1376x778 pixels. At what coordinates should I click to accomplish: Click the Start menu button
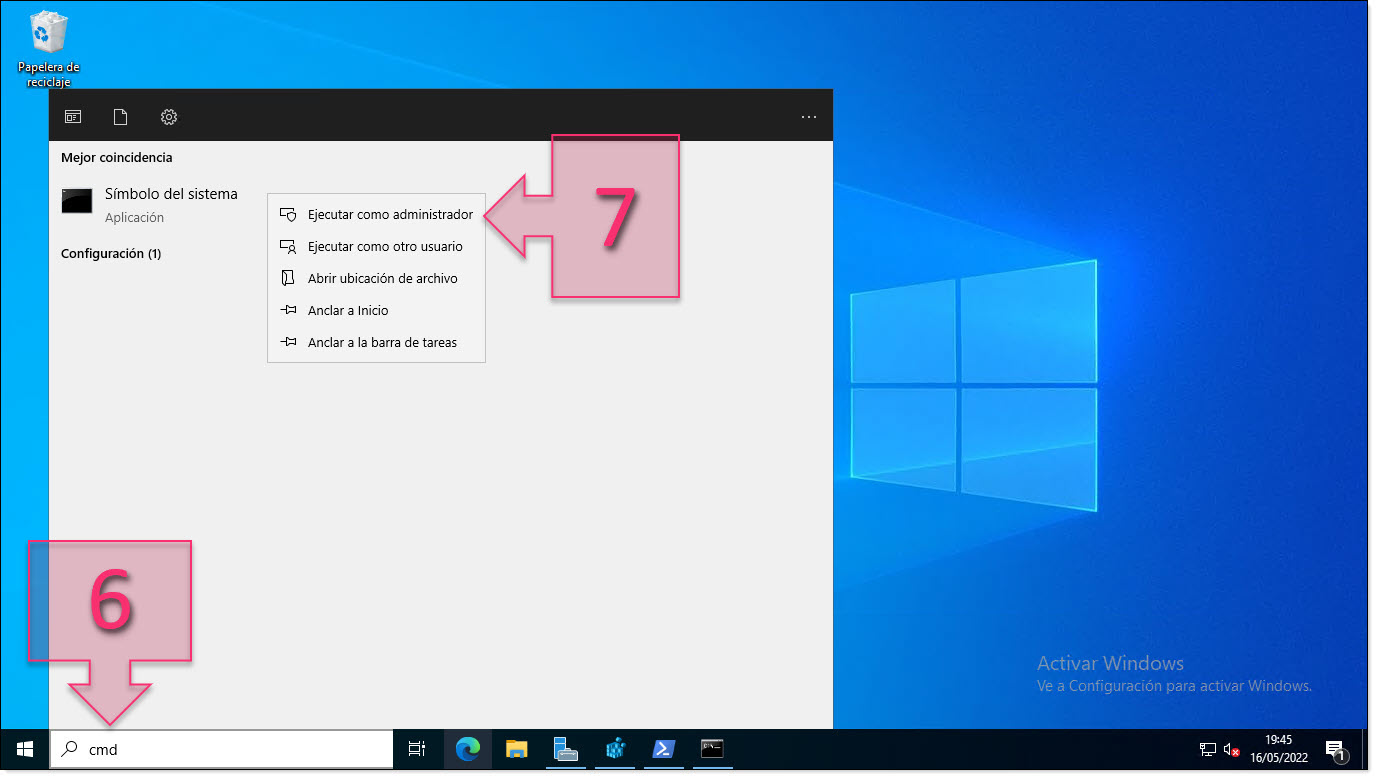[22, 749]
